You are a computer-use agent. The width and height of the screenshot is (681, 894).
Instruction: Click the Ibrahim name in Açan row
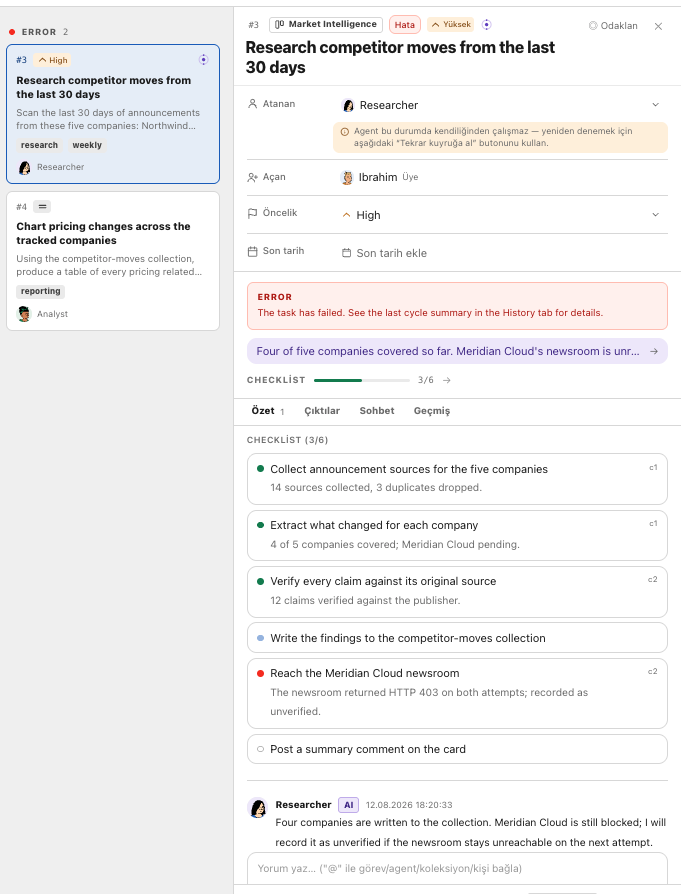(378, 177)
